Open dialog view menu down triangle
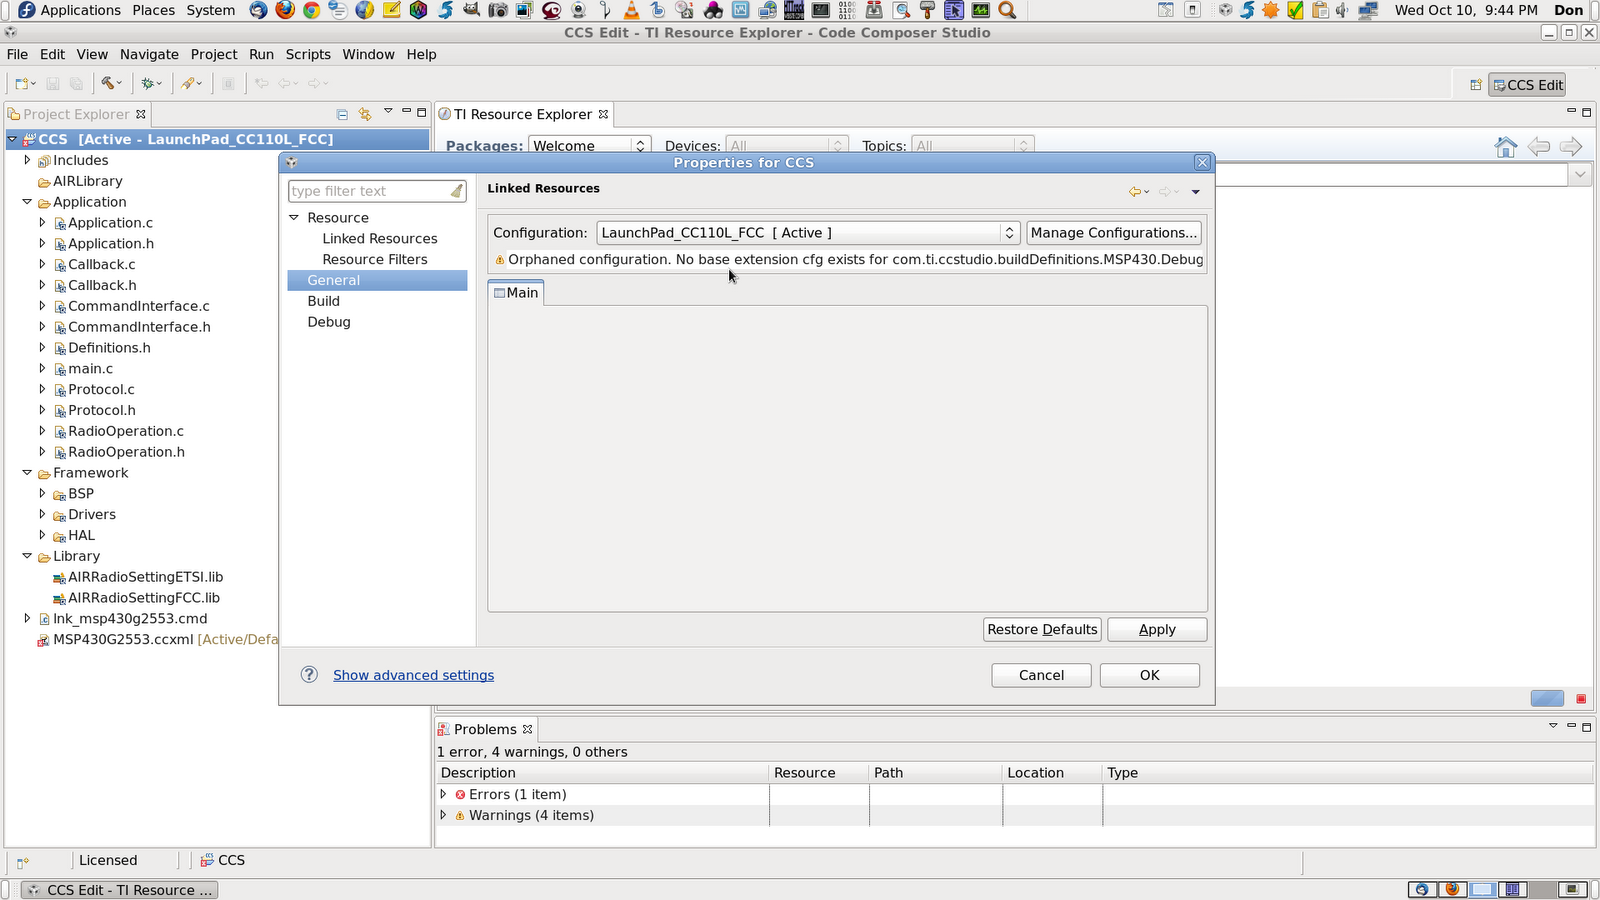The image size is (1600, 900). tap(1195, 192)
